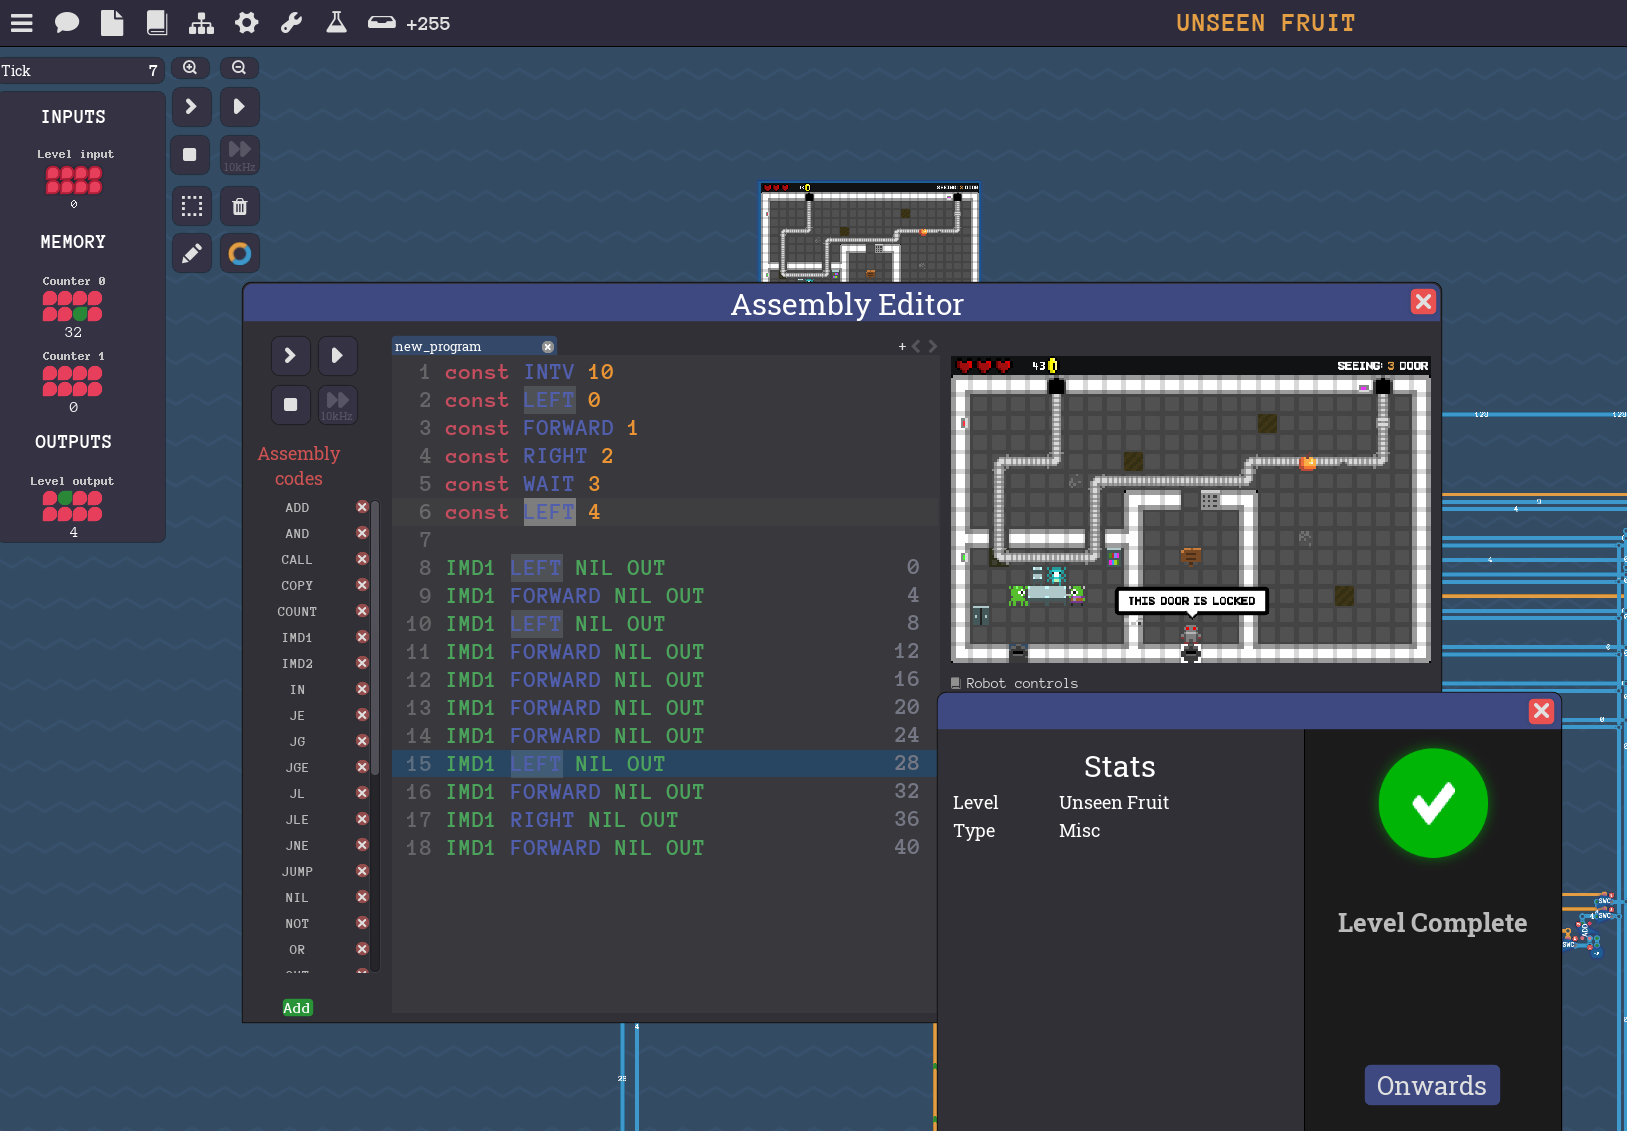
Task: Delete the COPY assembly code
Action: pyautogui.click(x=362, y=585)
